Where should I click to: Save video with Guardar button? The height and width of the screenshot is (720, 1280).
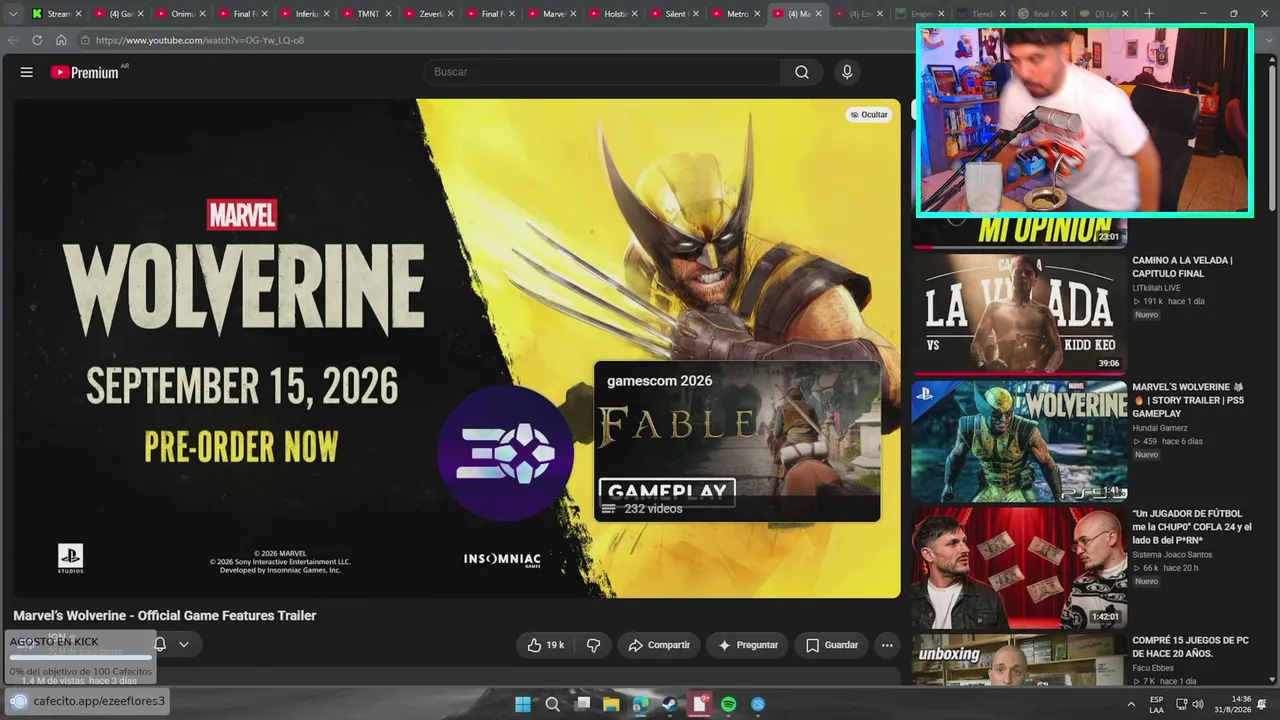click(831, 645)
